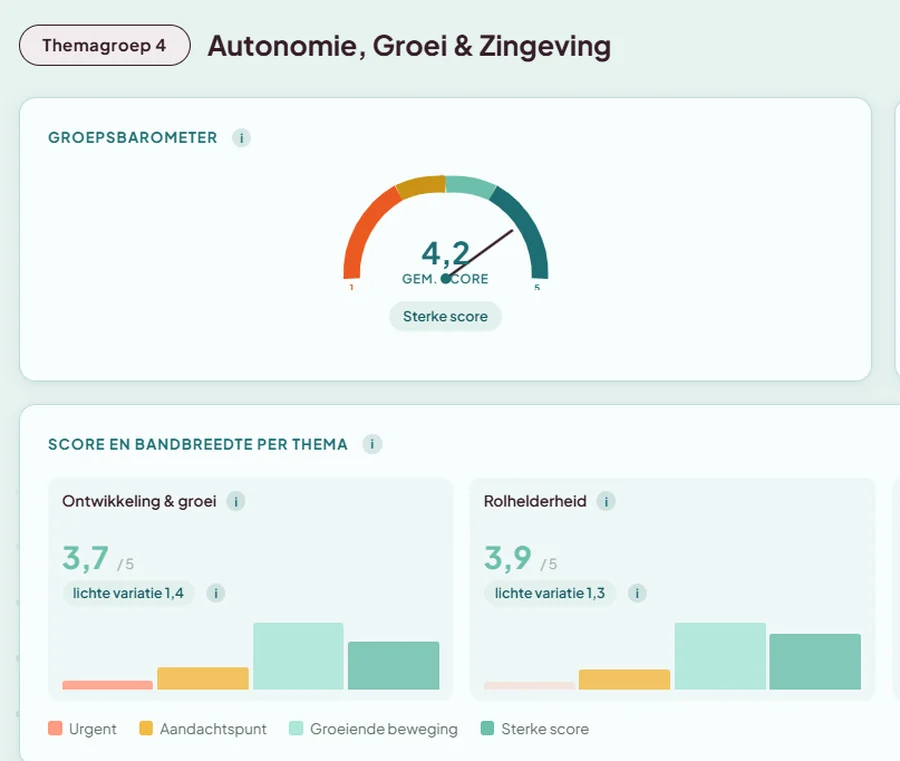Click the Rolhelderheid score 3,9

pyautogui.click(x=508, y=558)
